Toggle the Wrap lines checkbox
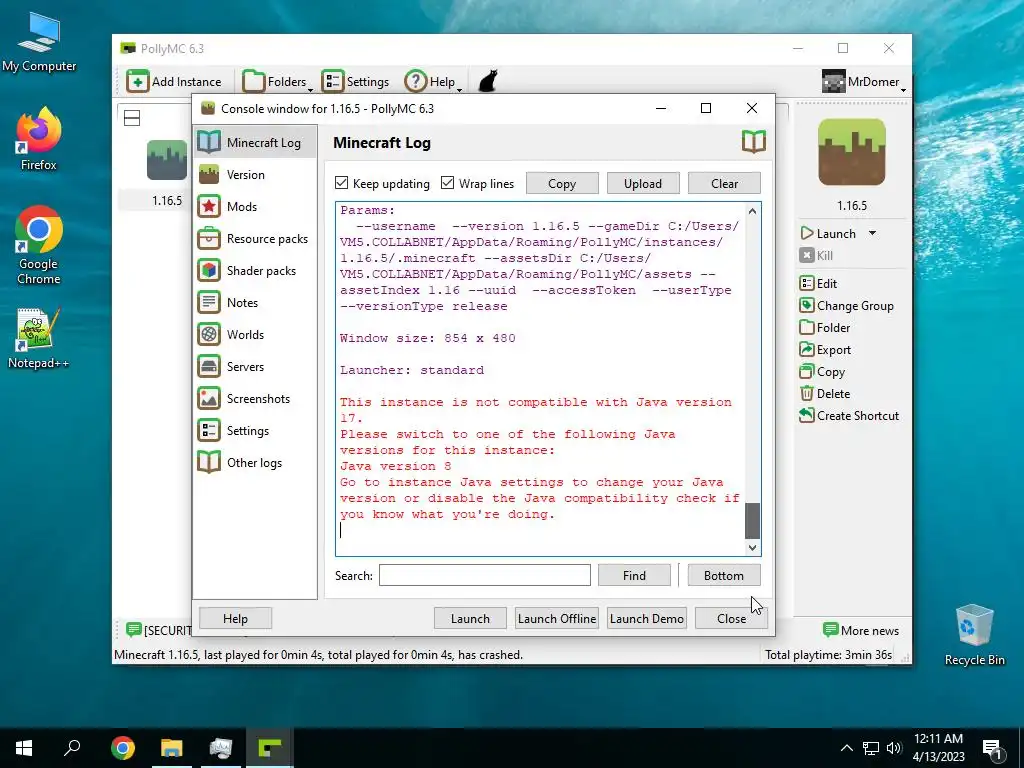 447,183
